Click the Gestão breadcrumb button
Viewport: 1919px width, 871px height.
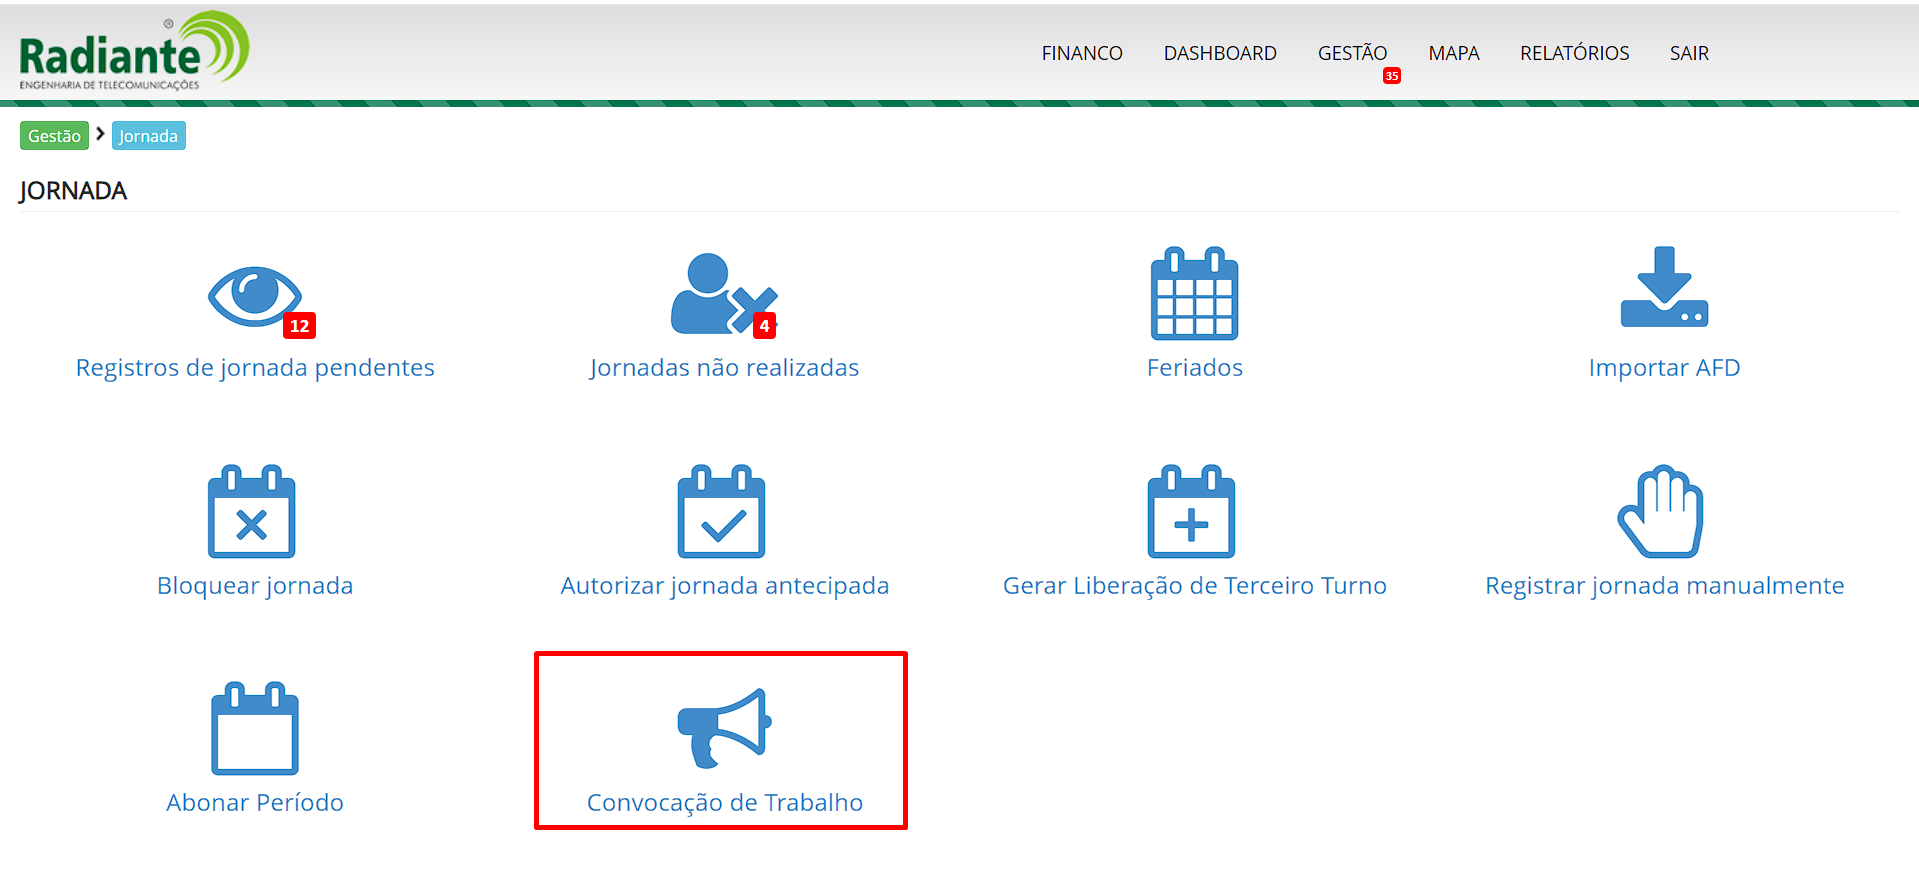(x=54, y=136)
